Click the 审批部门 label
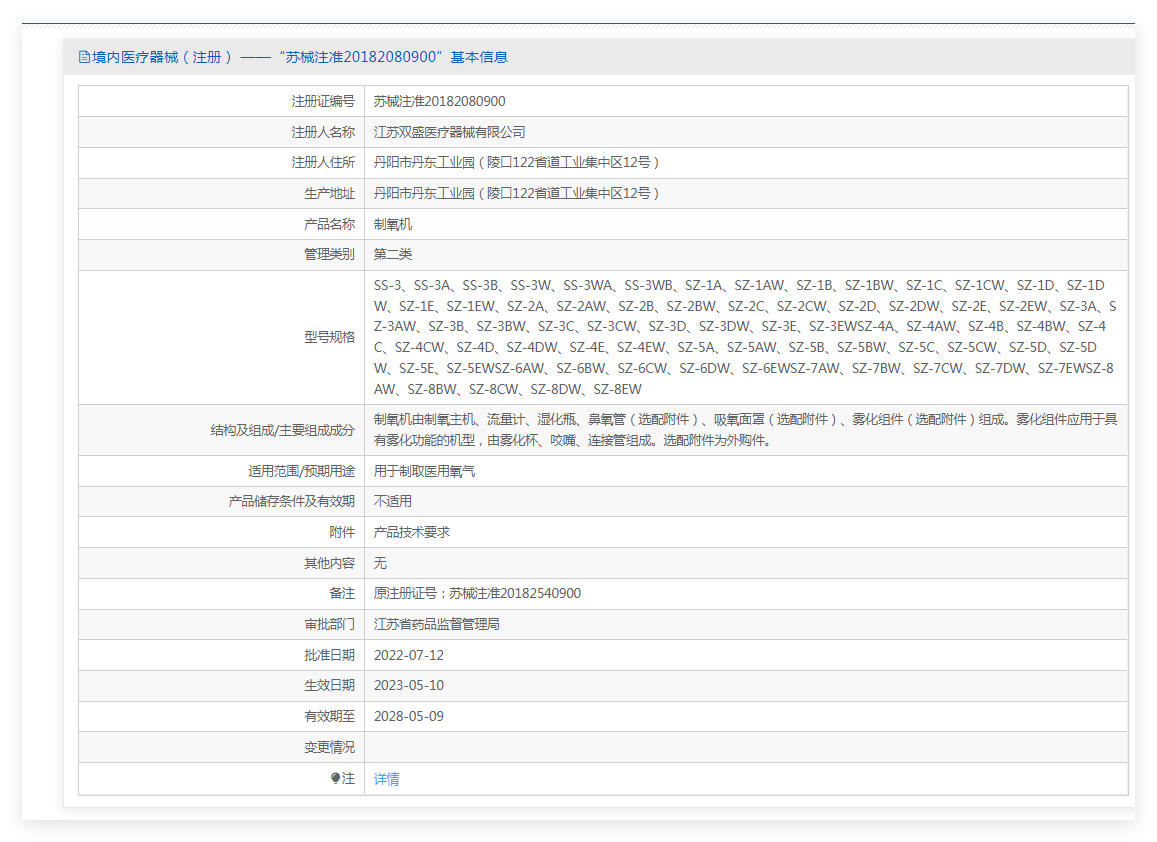Screen dimensions: 1157x842 [330, 624]
